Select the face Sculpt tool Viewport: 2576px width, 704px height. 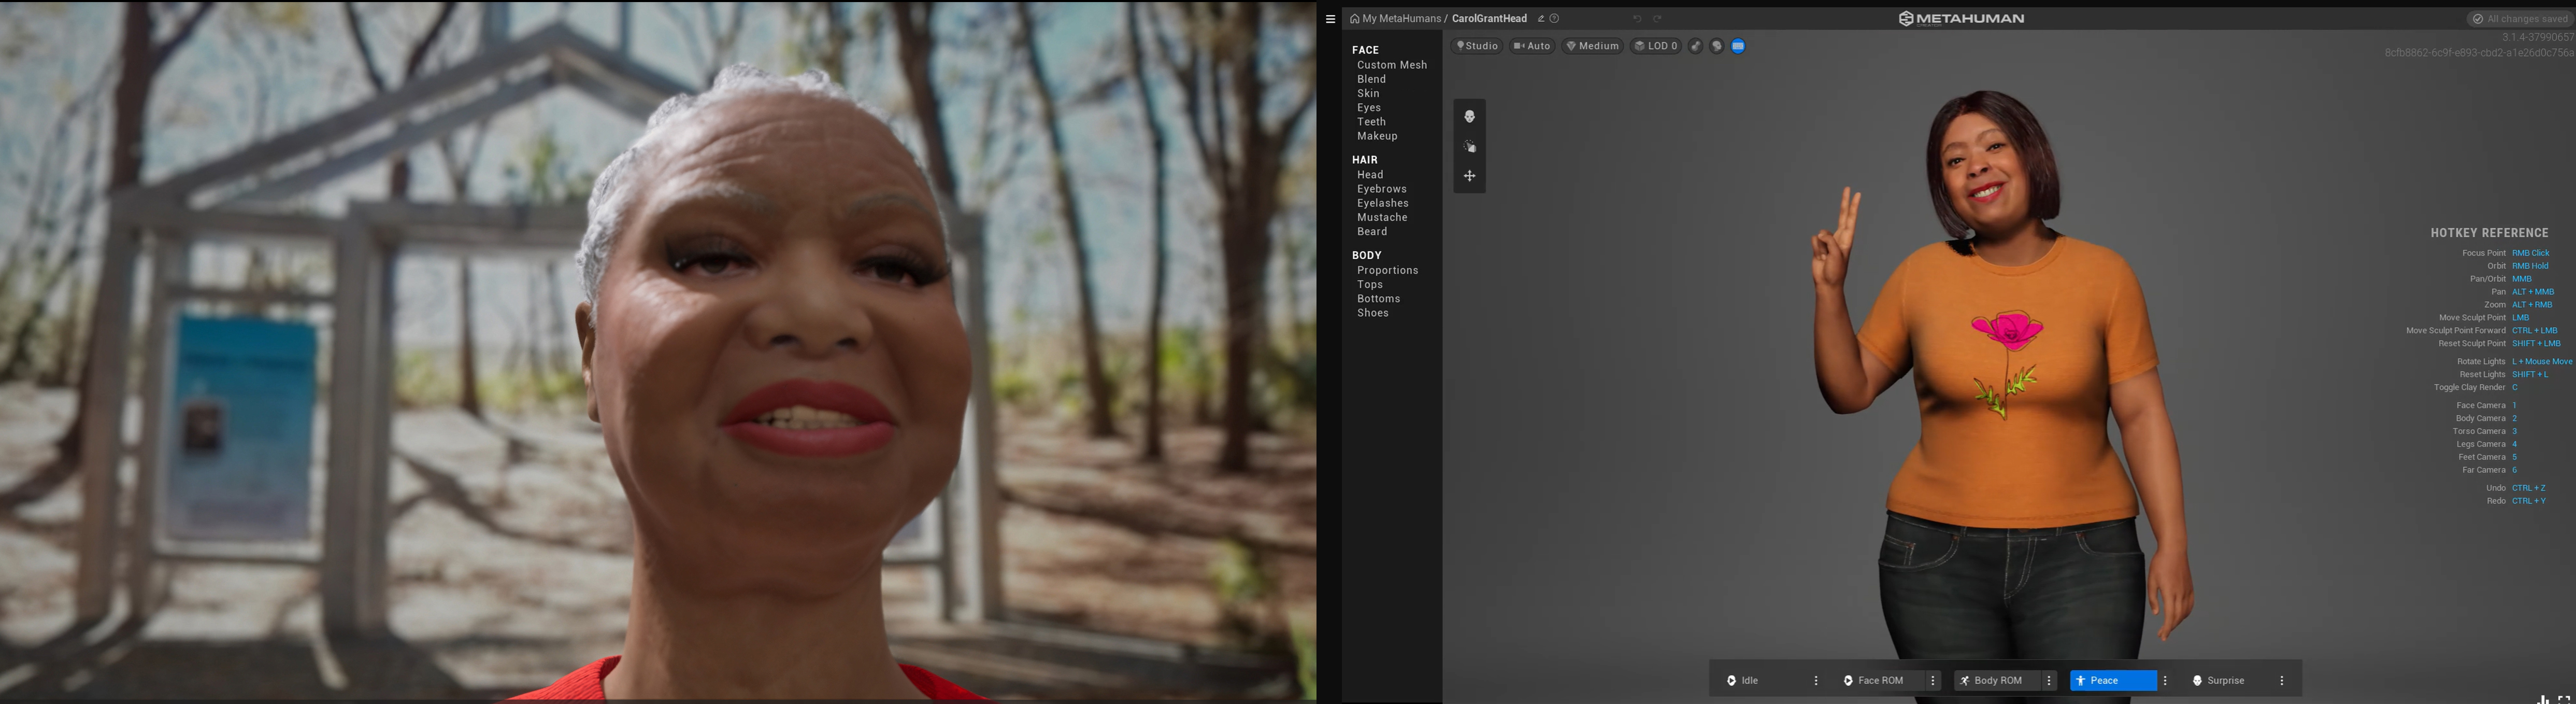[x=1469, y=117]
